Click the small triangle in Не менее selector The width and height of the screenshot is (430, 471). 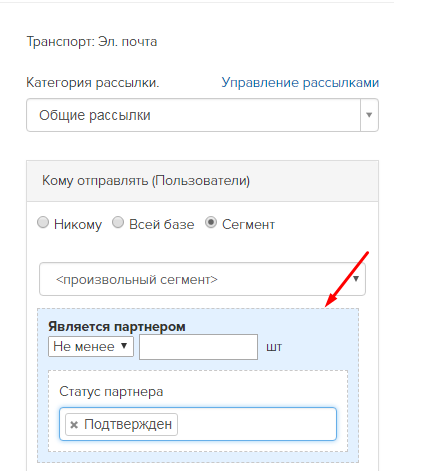click(x=124, y=346)
